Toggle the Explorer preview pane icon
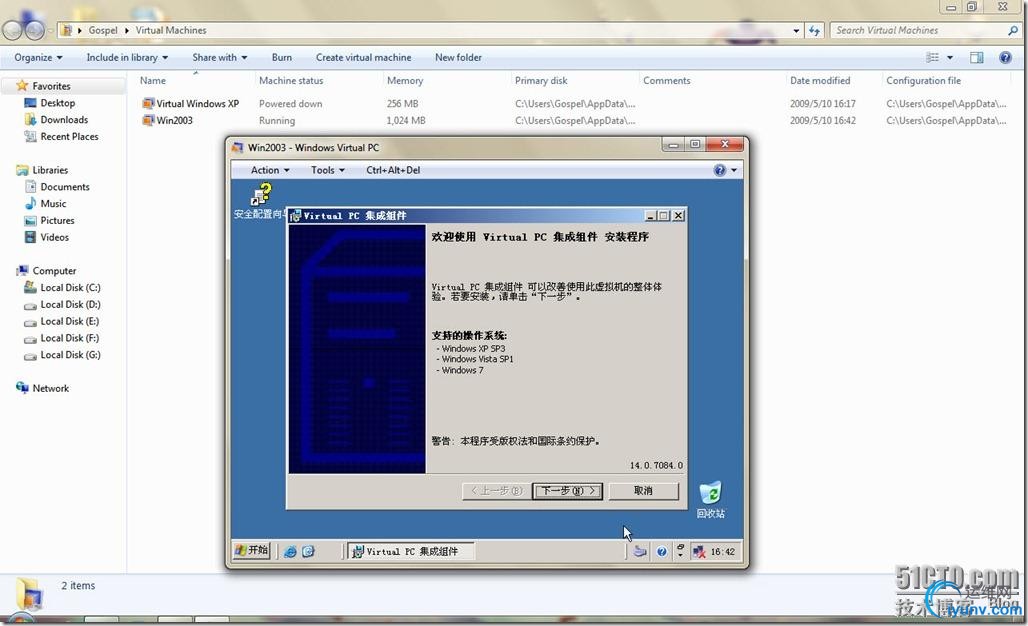1028x626 pixels. tap(977, 58)
